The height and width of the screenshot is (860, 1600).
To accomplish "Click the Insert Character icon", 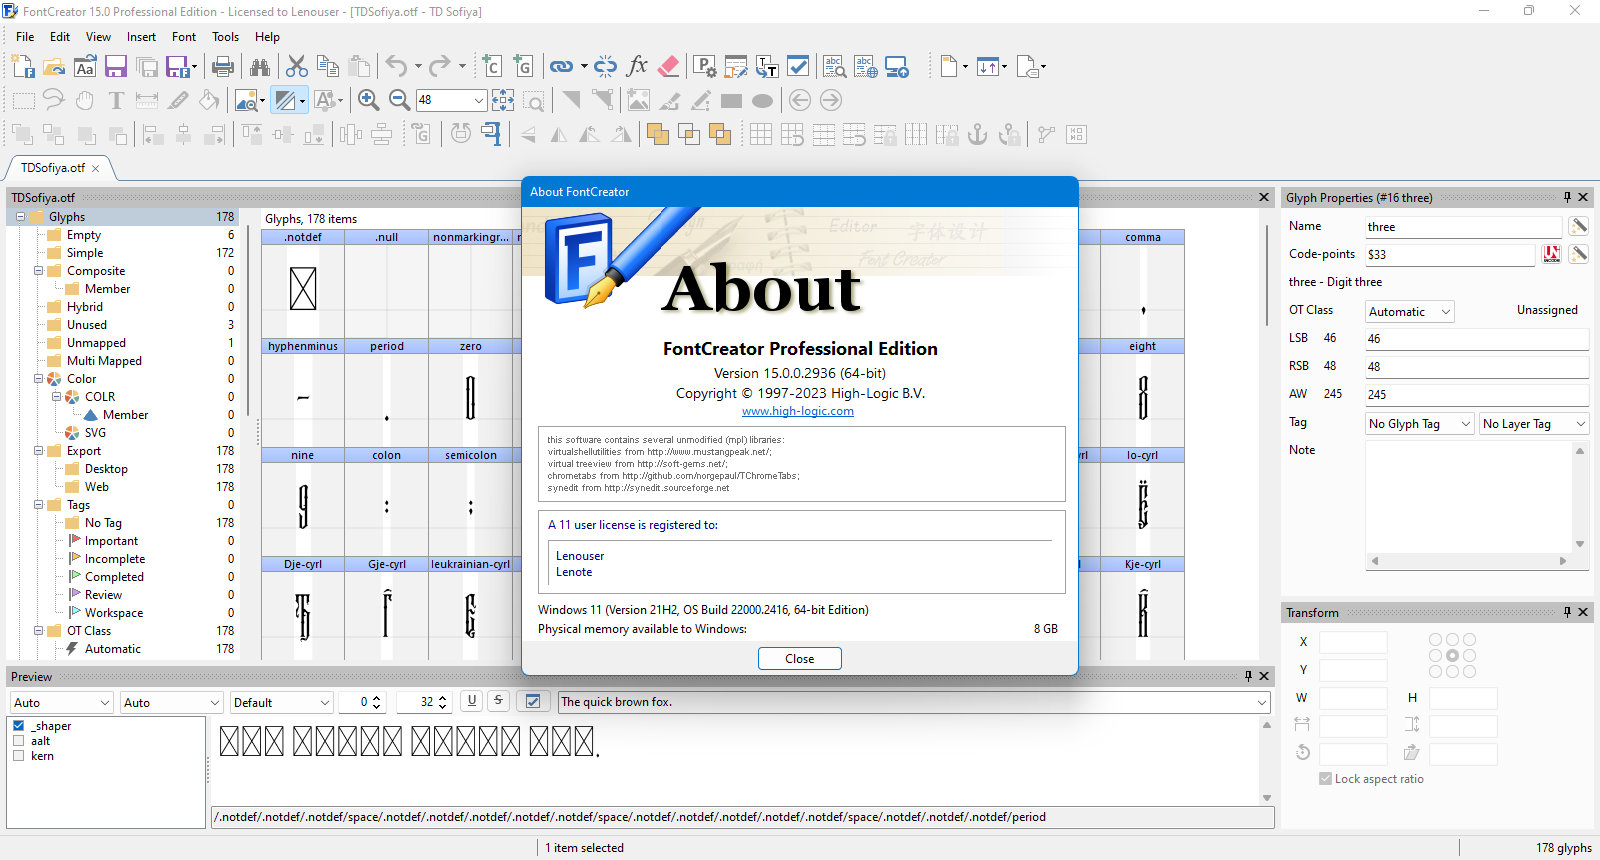I will point(492,67).
